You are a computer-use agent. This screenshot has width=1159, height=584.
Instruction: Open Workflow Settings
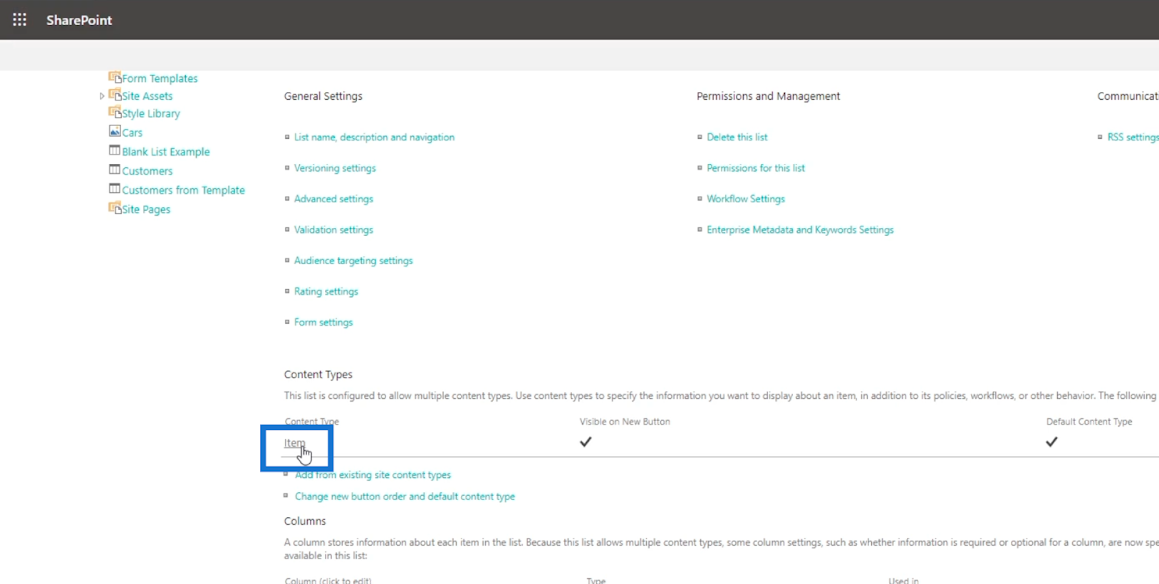tap(746, 200)
